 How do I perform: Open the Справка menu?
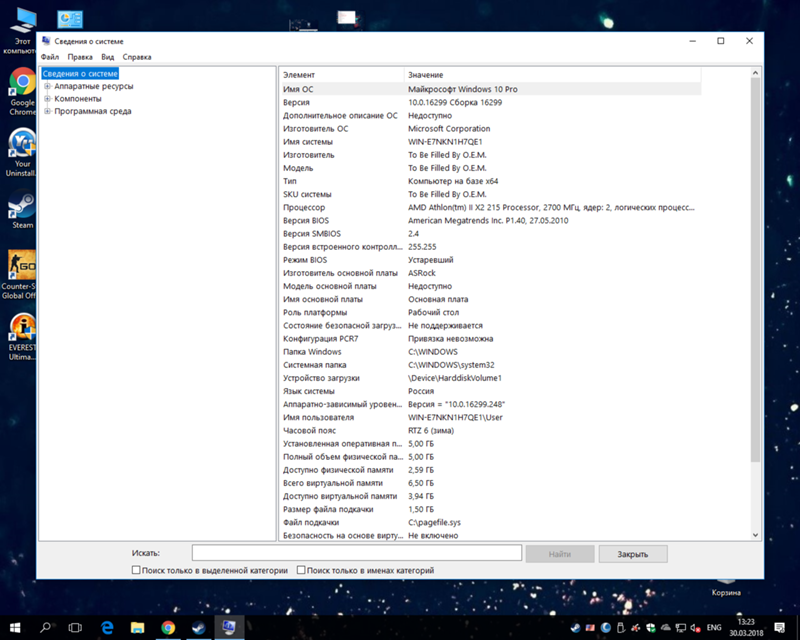pos(137,57)
